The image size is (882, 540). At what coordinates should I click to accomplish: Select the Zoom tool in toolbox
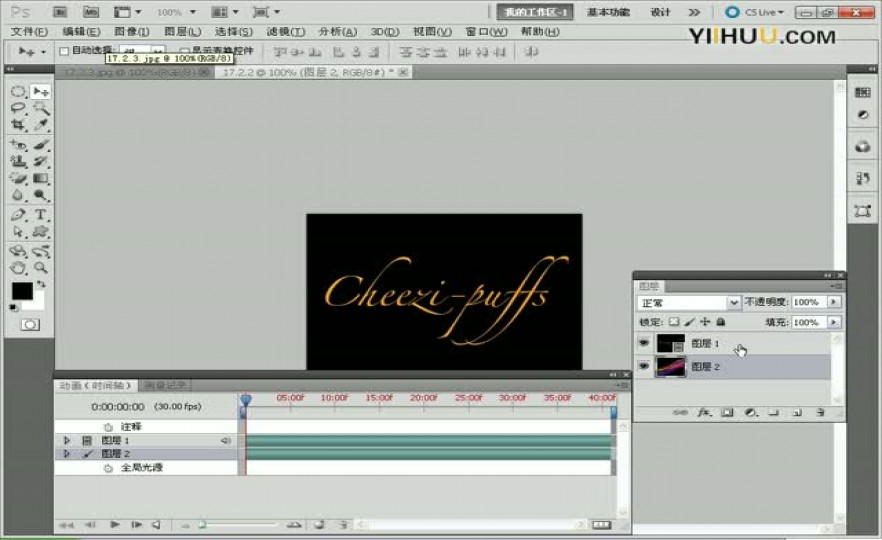[x=40, y=268]
